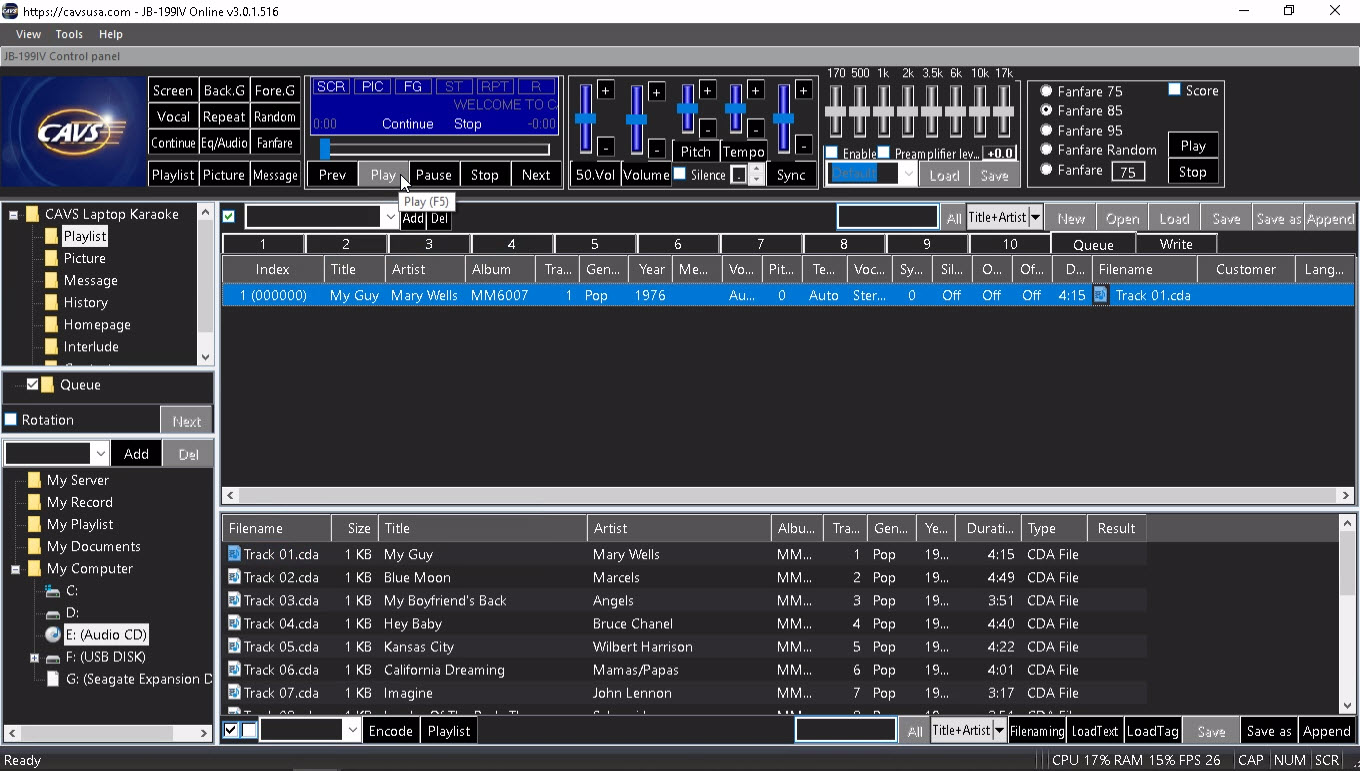
Task: Switch to playlist tab 5
Action: pyautogui.click(x=594, y=244)
